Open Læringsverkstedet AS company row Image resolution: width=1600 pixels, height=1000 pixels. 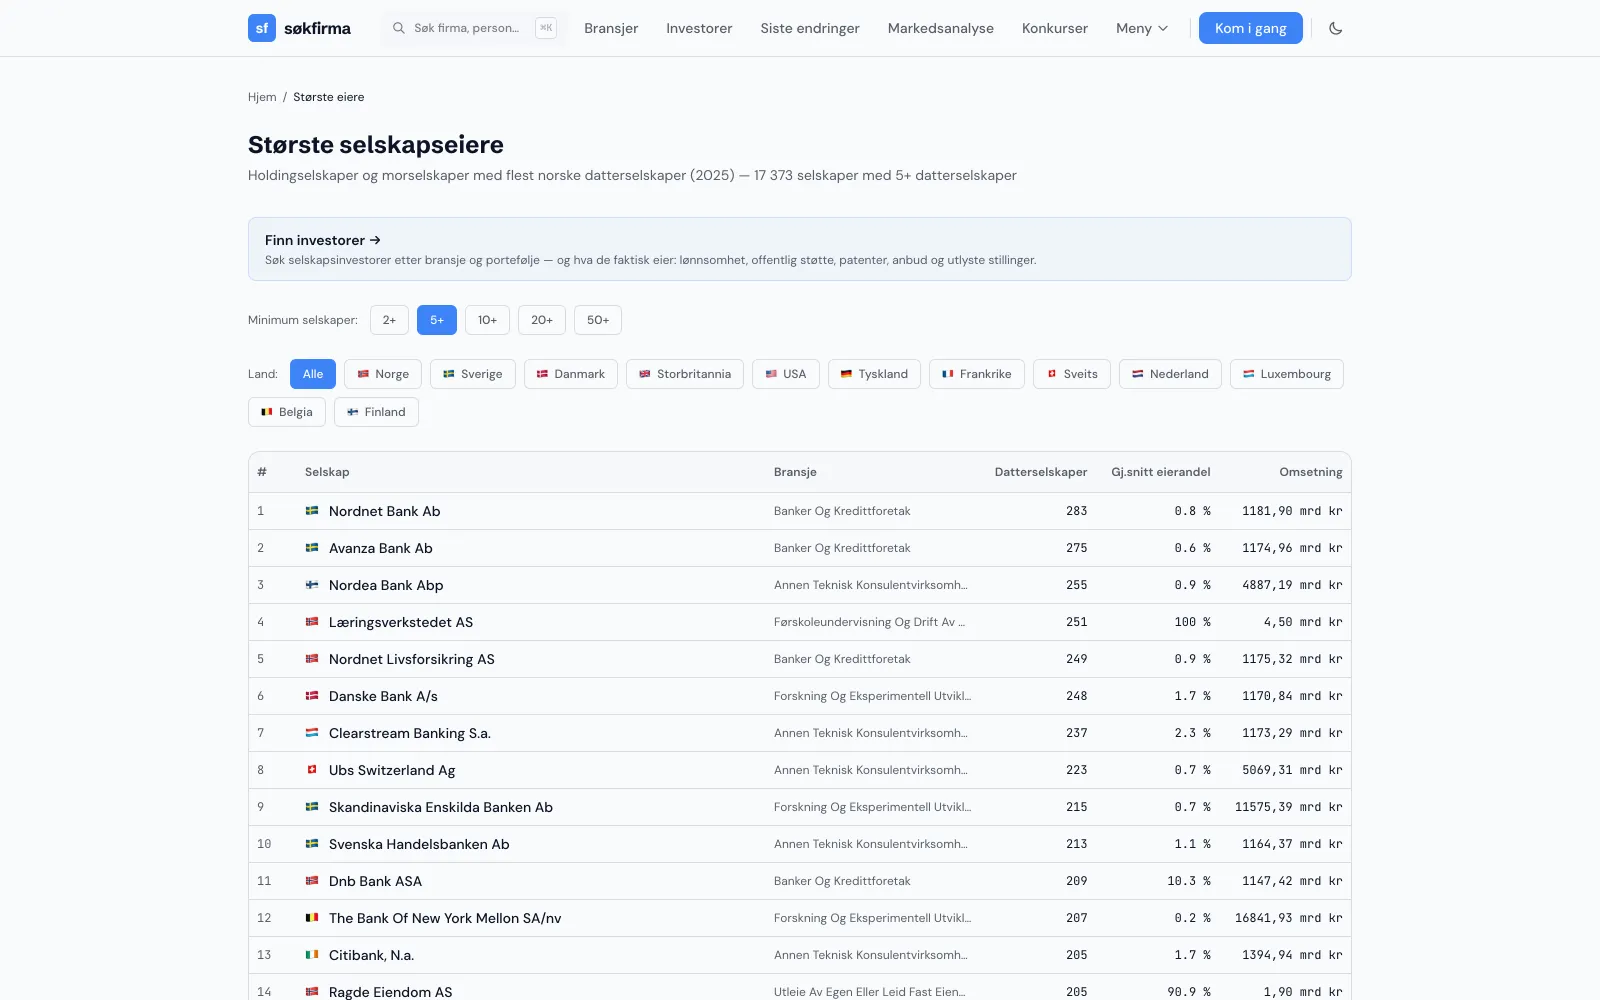800,622
